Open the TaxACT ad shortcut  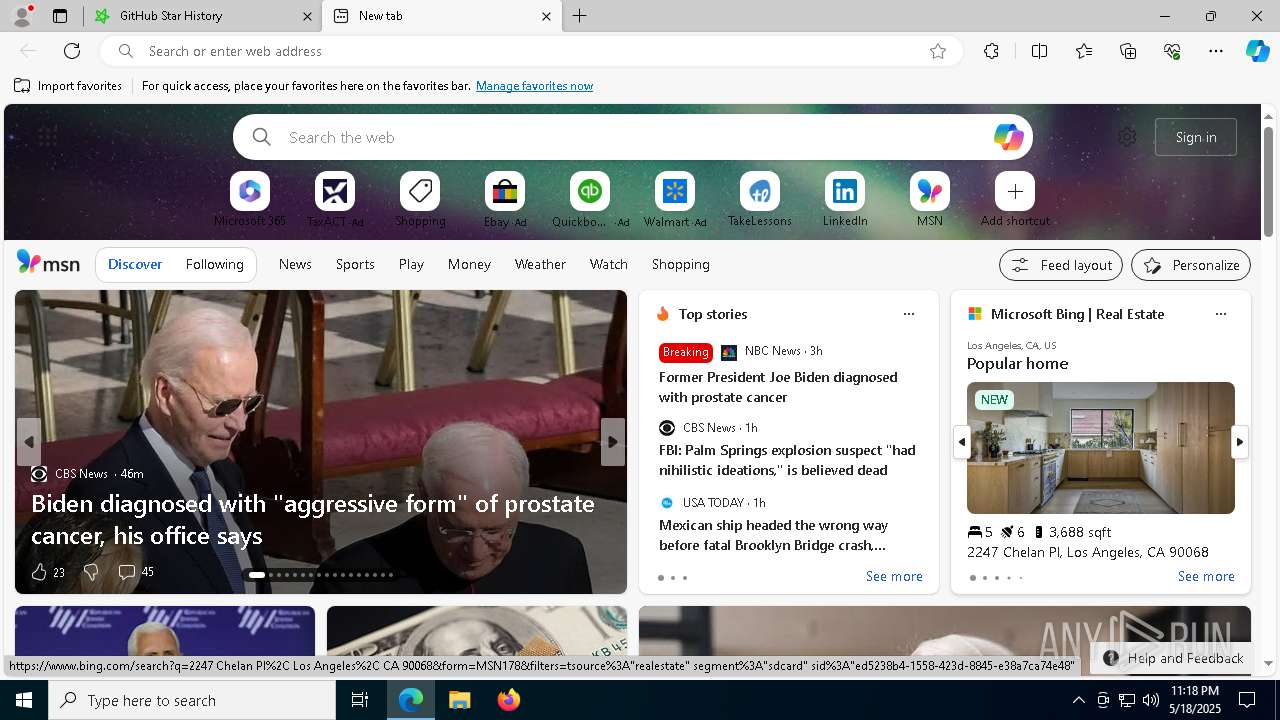pyautogui.click(x=335, y=191)
